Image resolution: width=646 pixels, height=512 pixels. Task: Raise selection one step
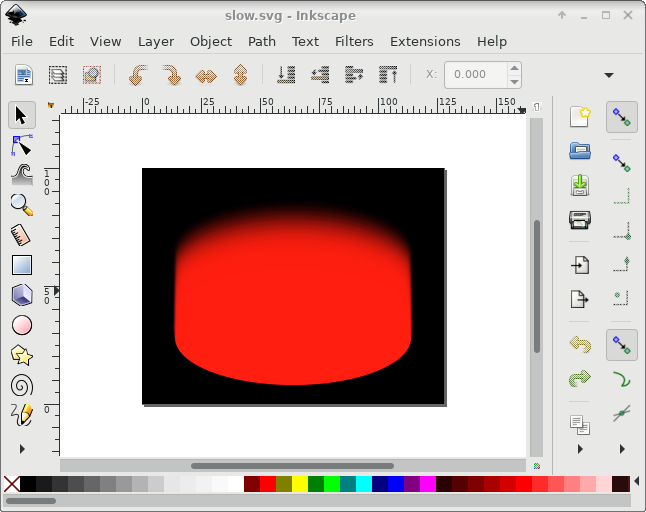click(x=354, y=75)
